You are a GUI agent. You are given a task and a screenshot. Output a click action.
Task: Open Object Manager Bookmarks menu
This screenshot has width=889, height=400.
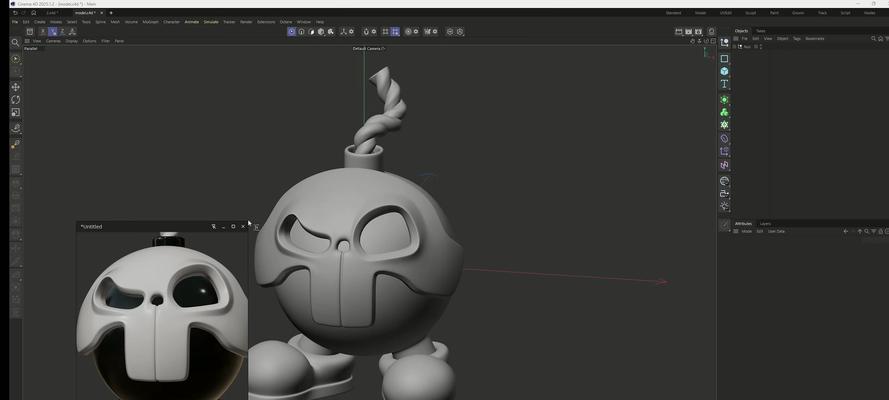[815, 39]
